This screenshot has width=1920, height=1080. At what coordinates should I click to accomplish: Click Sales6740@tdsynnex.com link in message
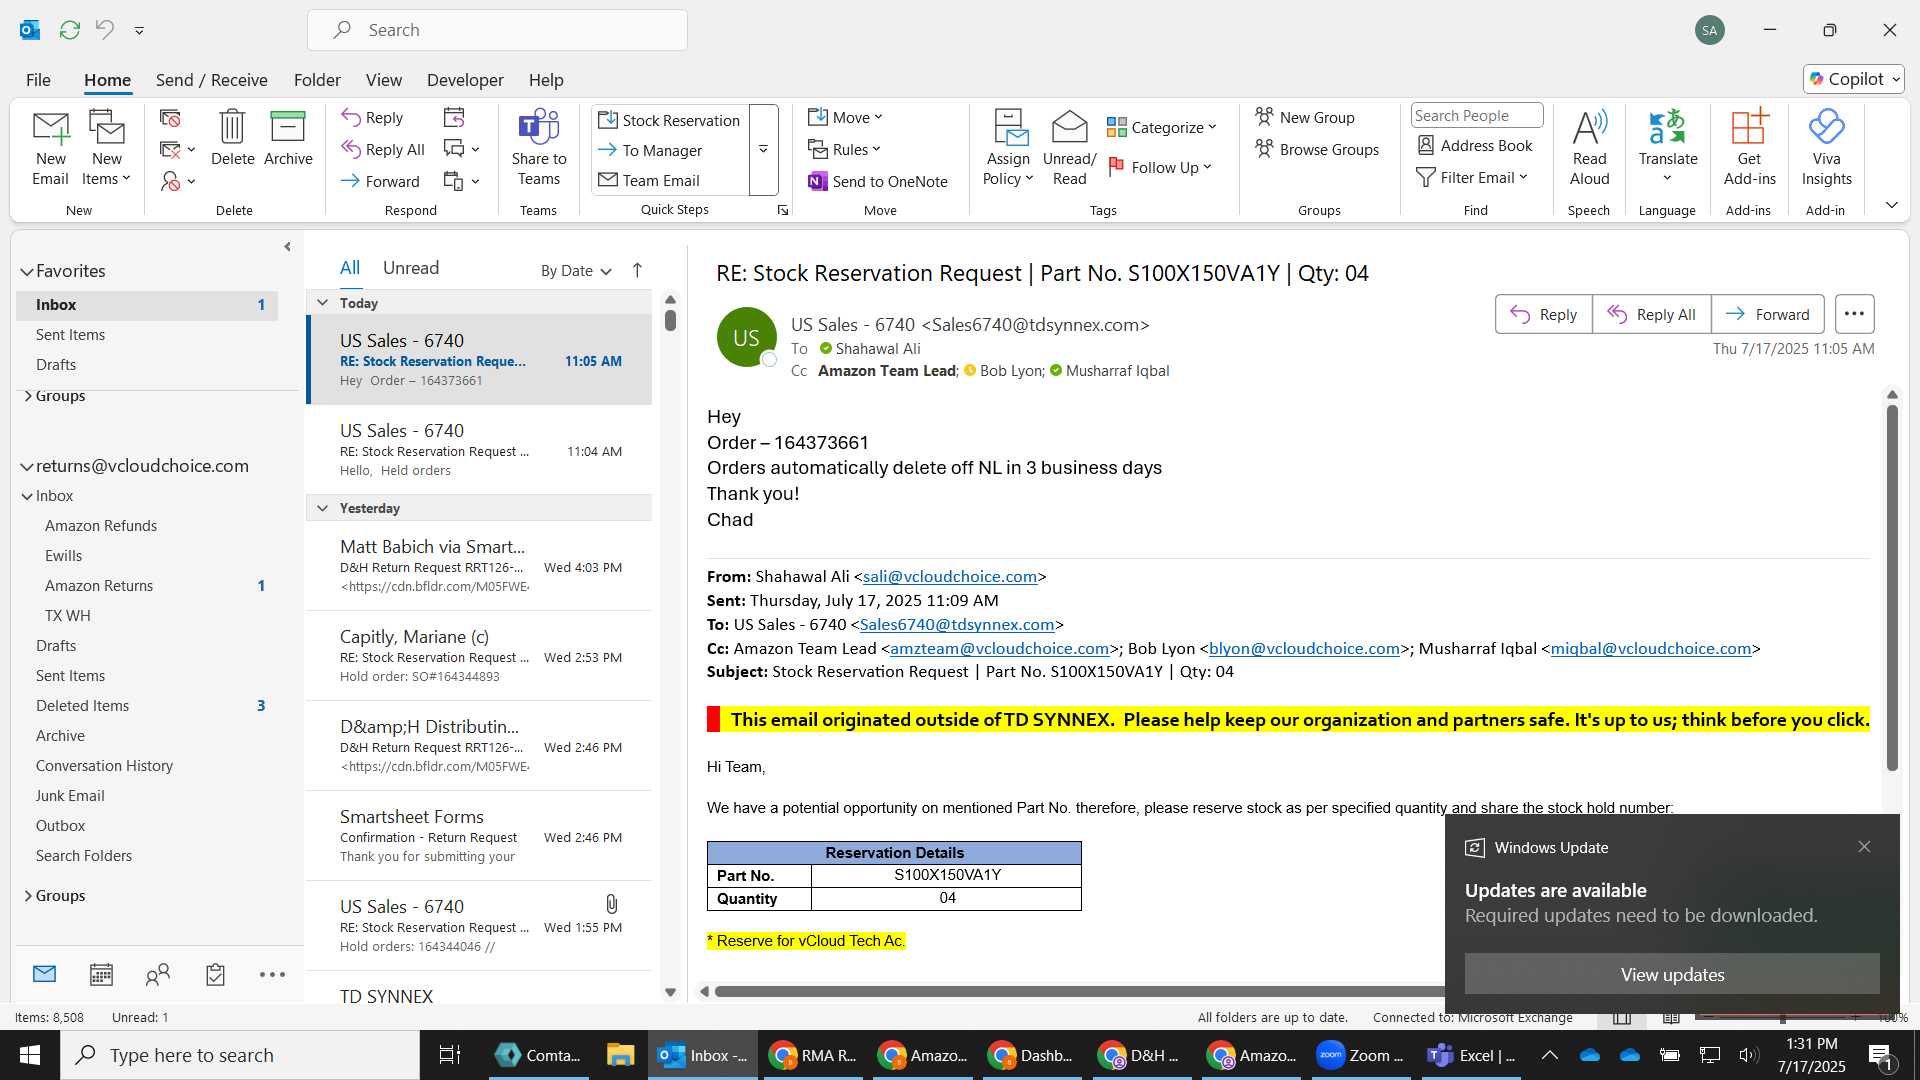tap(957, 625)
